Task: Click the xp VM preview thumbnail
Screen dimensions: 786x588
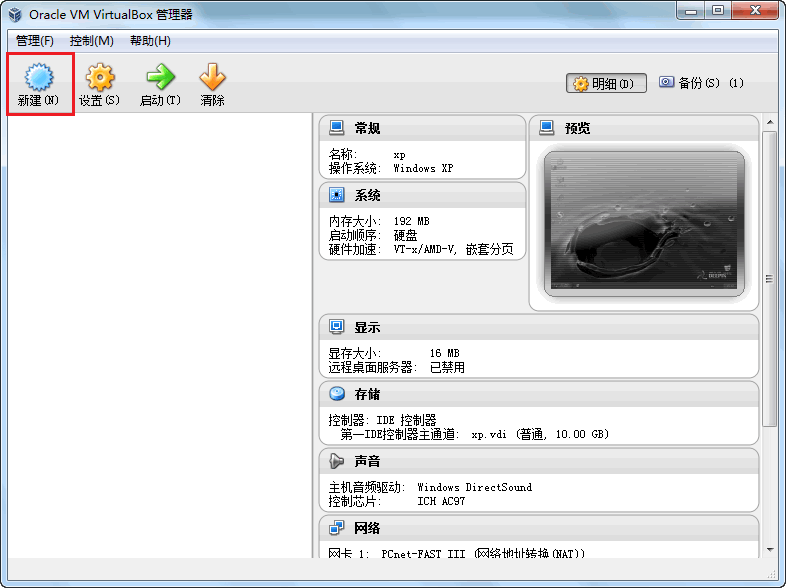Action: tap(643, 224)
